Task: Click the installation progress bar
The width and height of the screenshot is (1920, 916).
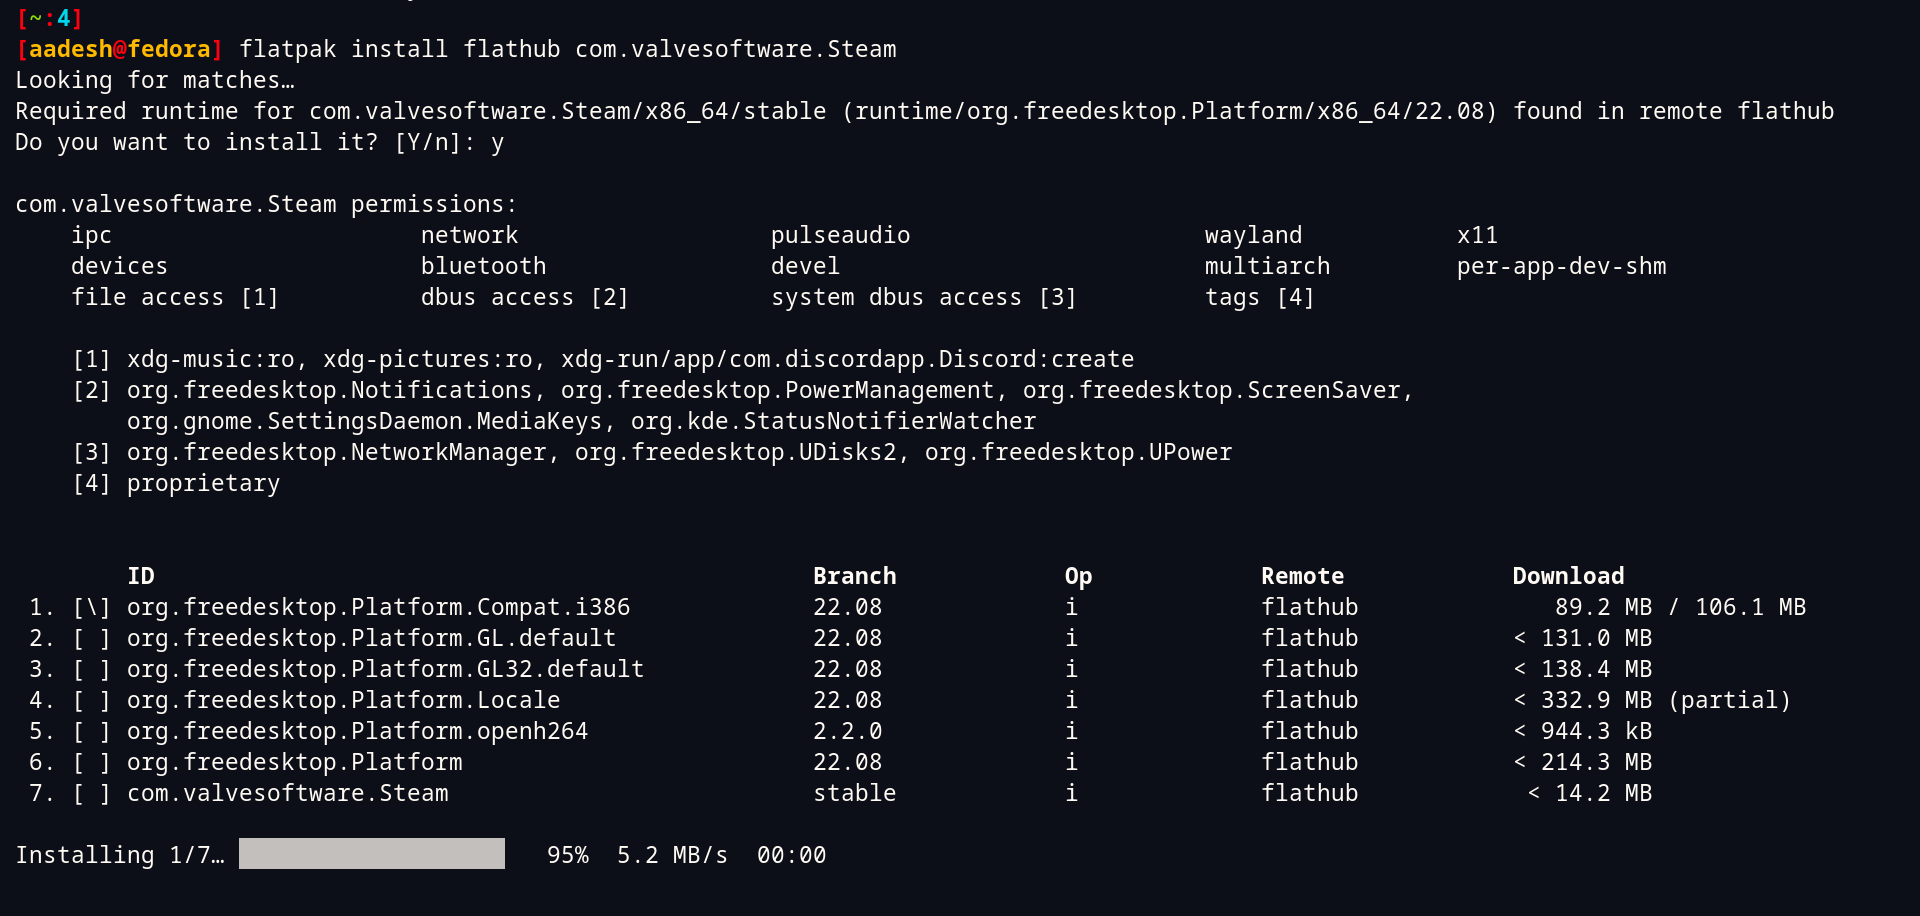Action: tap(371, 854)
